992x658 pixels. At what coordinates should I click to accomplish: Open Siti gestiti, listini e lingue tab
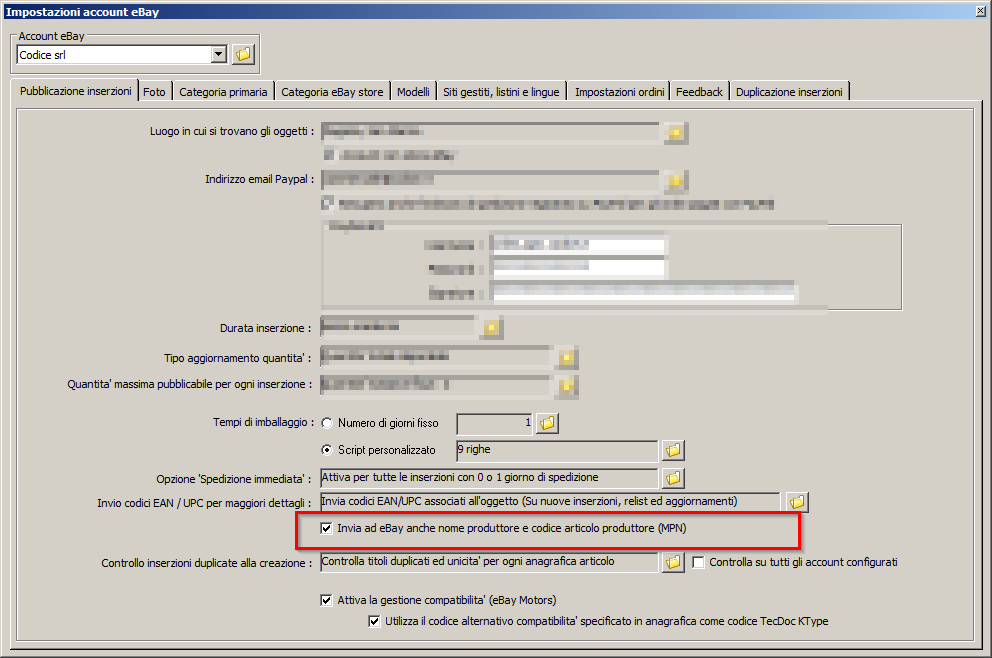[x=501, y=92]
